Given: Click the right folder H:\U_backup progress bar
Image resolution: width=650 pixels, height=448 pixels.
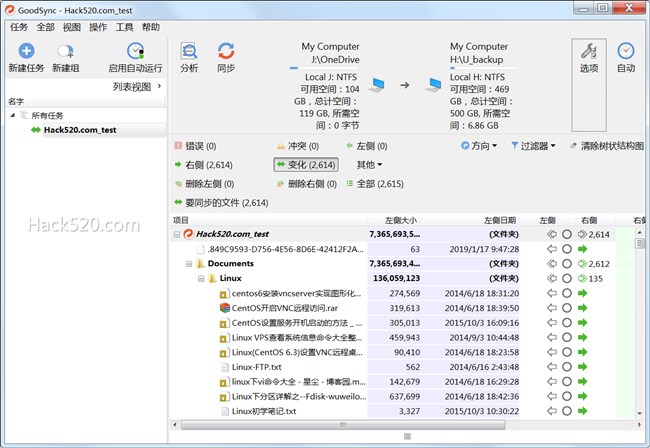Looking at the screenshot, I should tap(484, 68).
